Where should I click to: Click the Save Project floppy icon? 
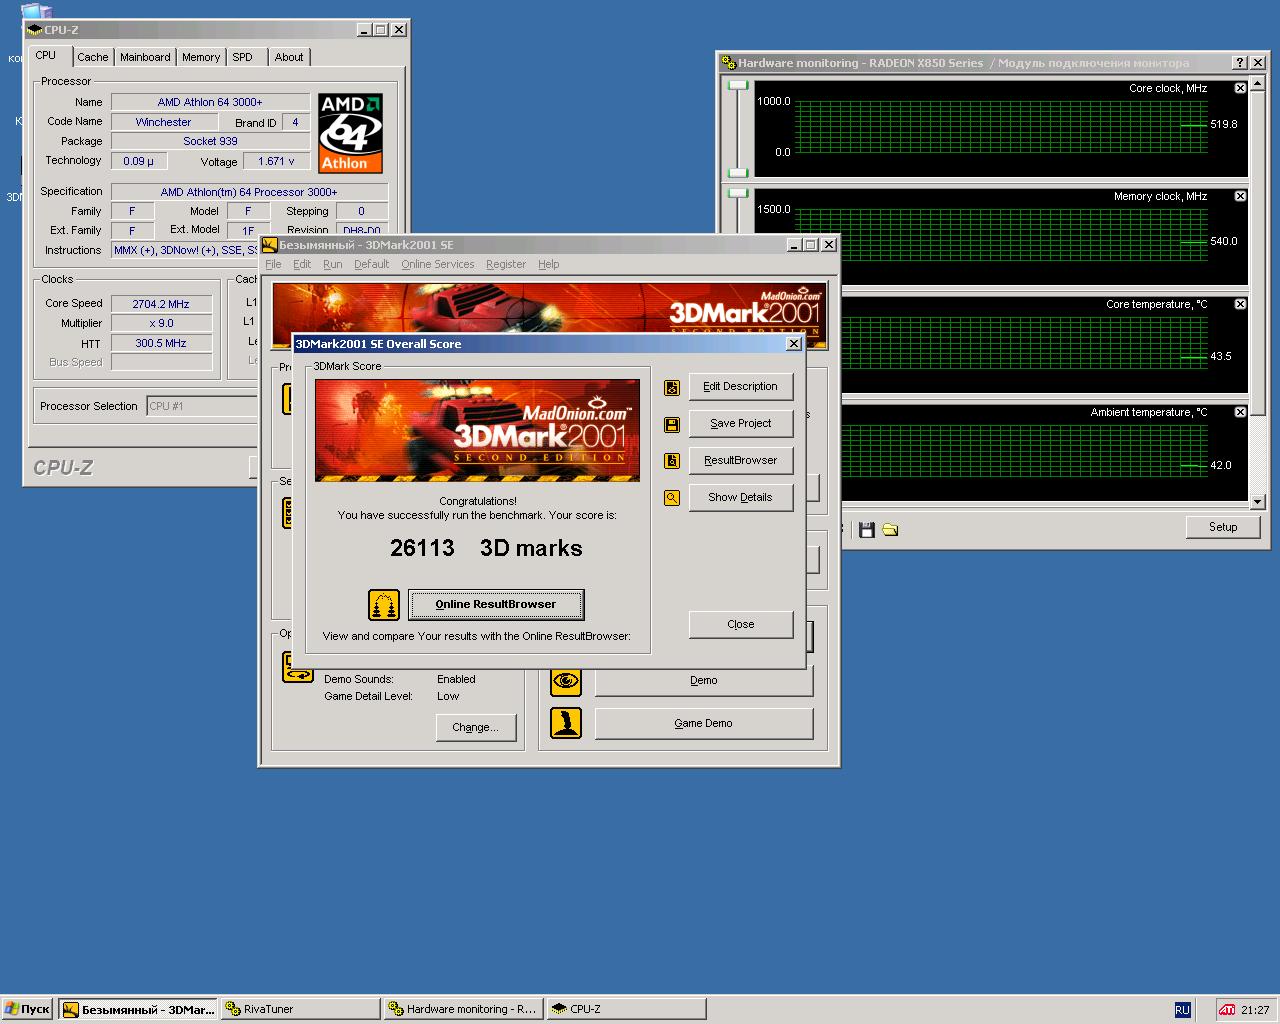click(x=672, y=424)
